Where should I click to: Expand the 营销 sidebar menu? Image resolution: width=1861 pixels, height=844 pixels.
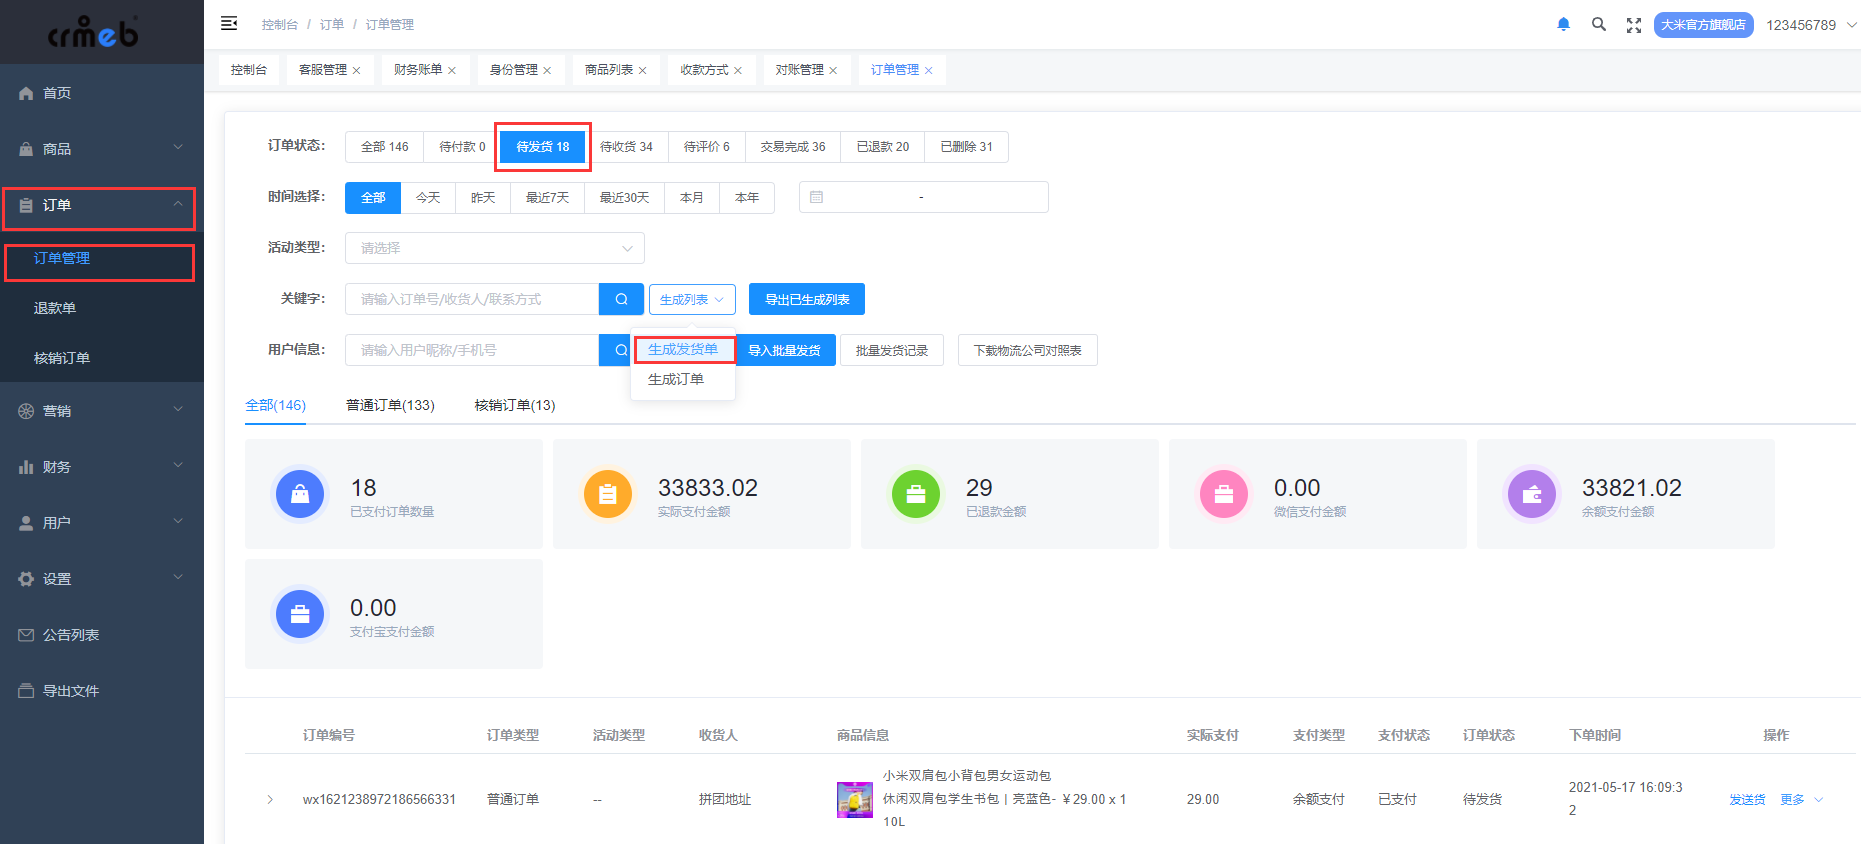pos(102,411)
